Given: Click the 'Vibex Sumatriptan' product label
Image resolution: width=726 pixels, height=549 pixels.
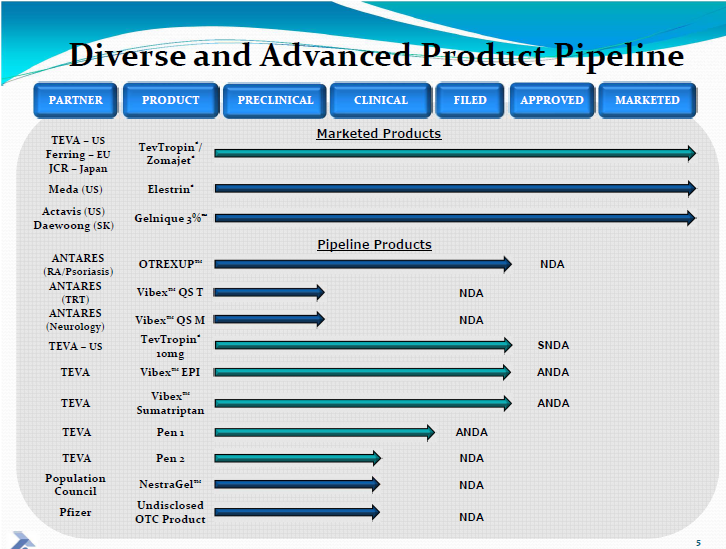Looking at the screenshot, I should [x=170, y=404].
